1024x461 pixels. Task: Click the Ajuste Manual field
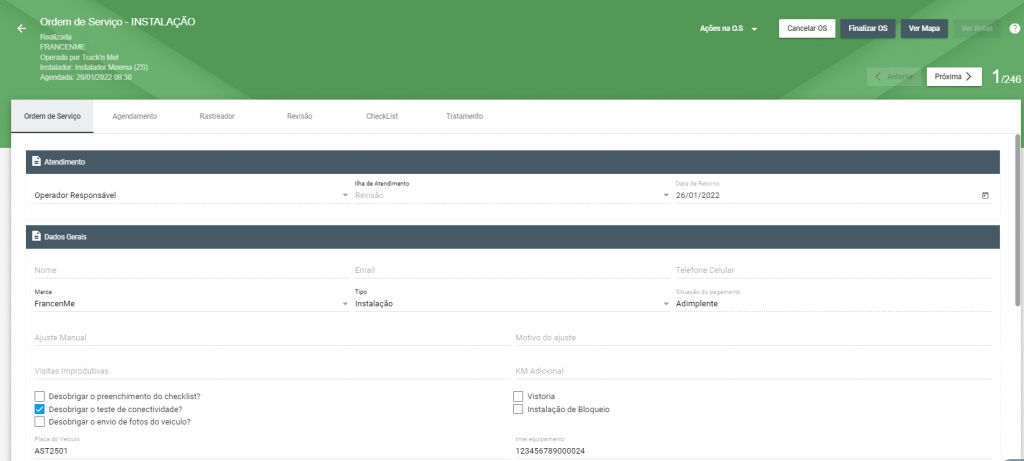pyautogui.click(x=272, y=338)
